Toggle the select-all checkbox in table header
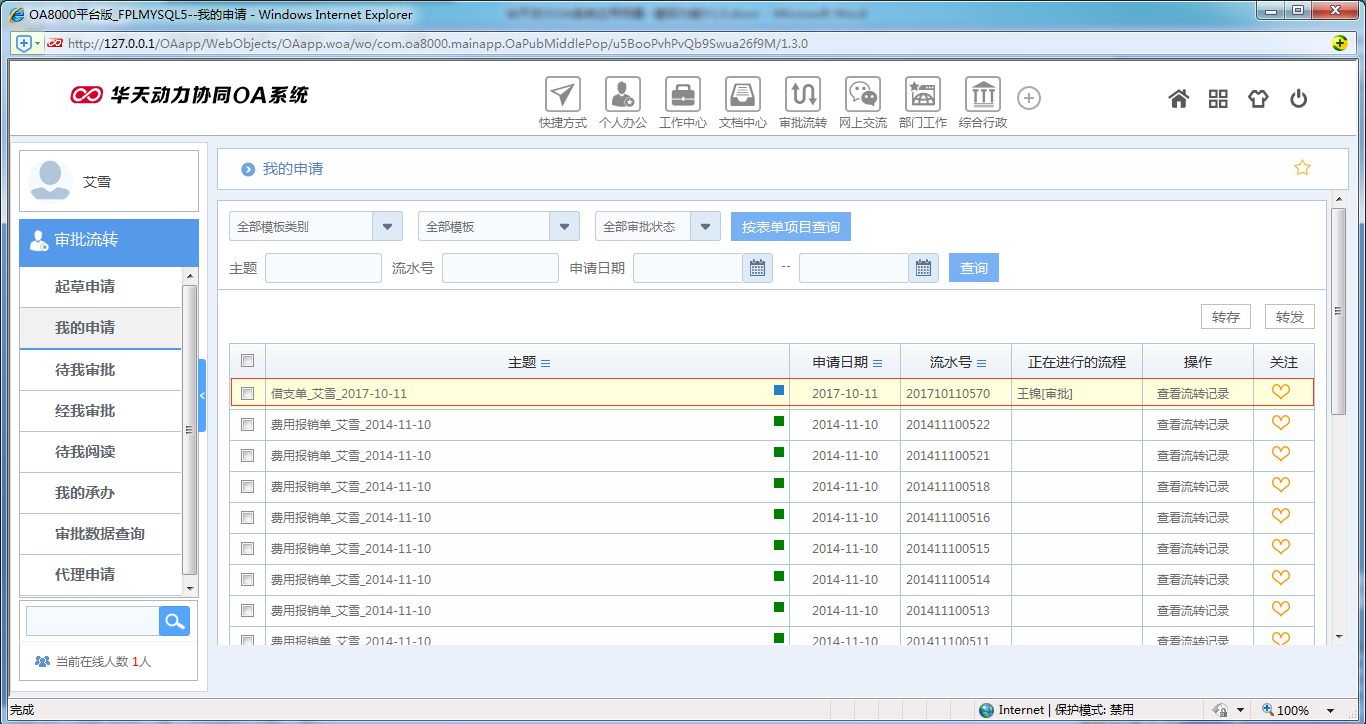 point(248,361)
